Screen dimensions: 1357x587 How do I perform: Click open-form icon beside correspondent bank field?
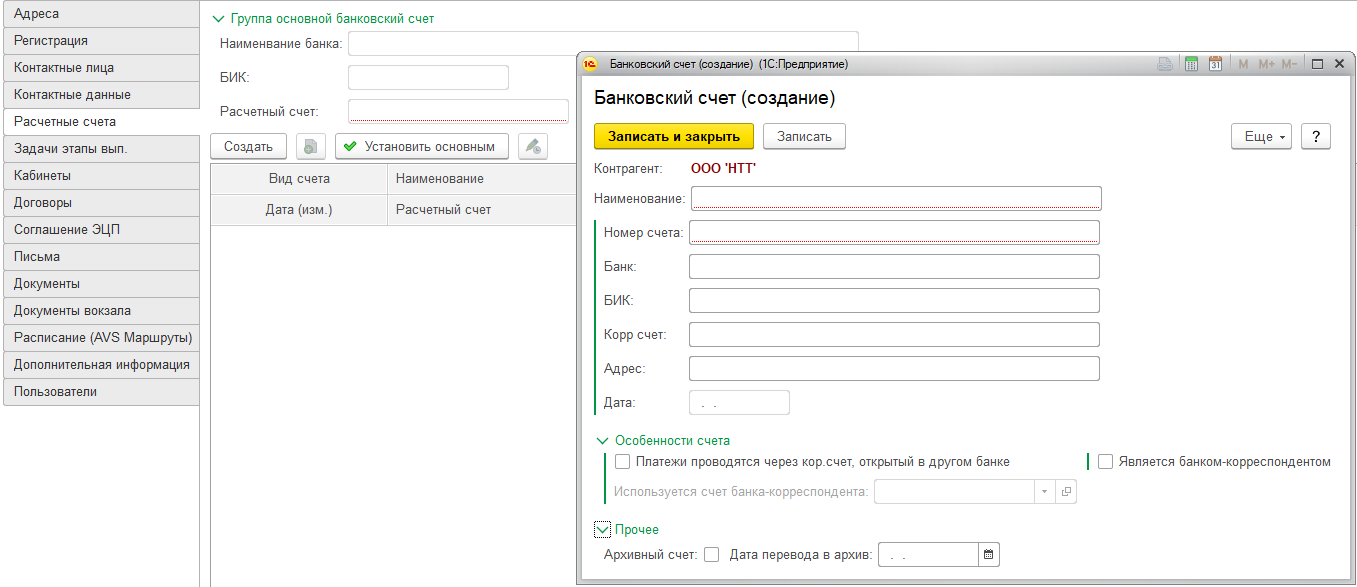(1066, 492)
